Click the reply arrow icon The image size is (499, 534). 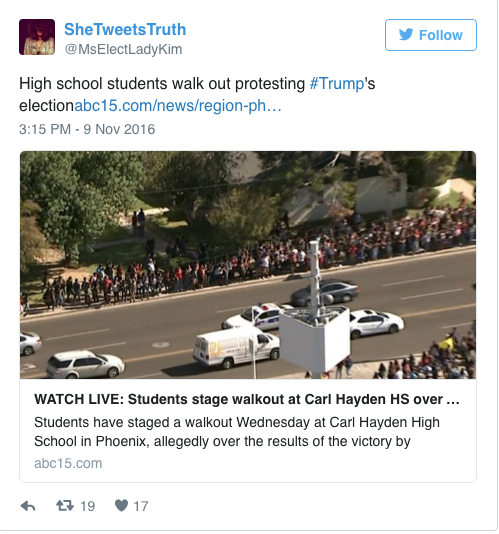[28, 507]
